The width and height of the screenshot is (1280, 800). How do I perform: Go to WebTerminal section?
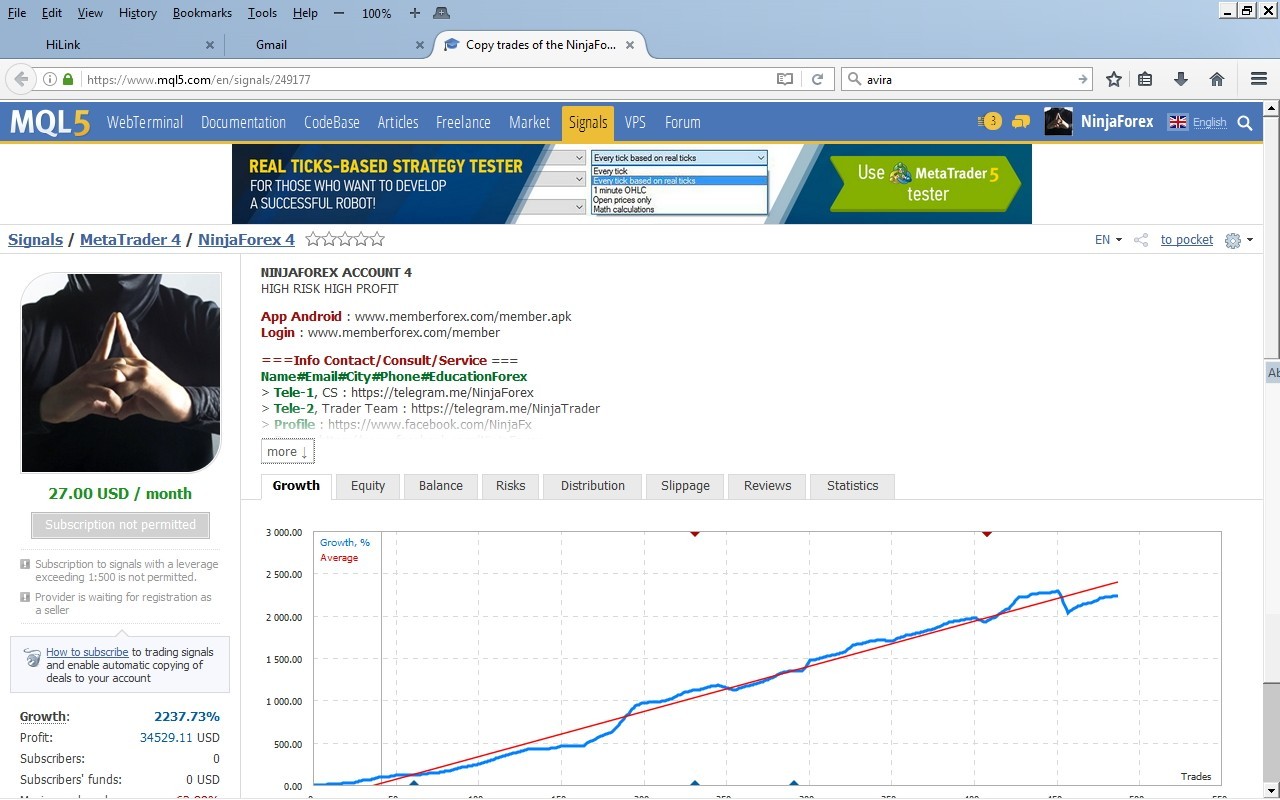click(x=145, y=122)
